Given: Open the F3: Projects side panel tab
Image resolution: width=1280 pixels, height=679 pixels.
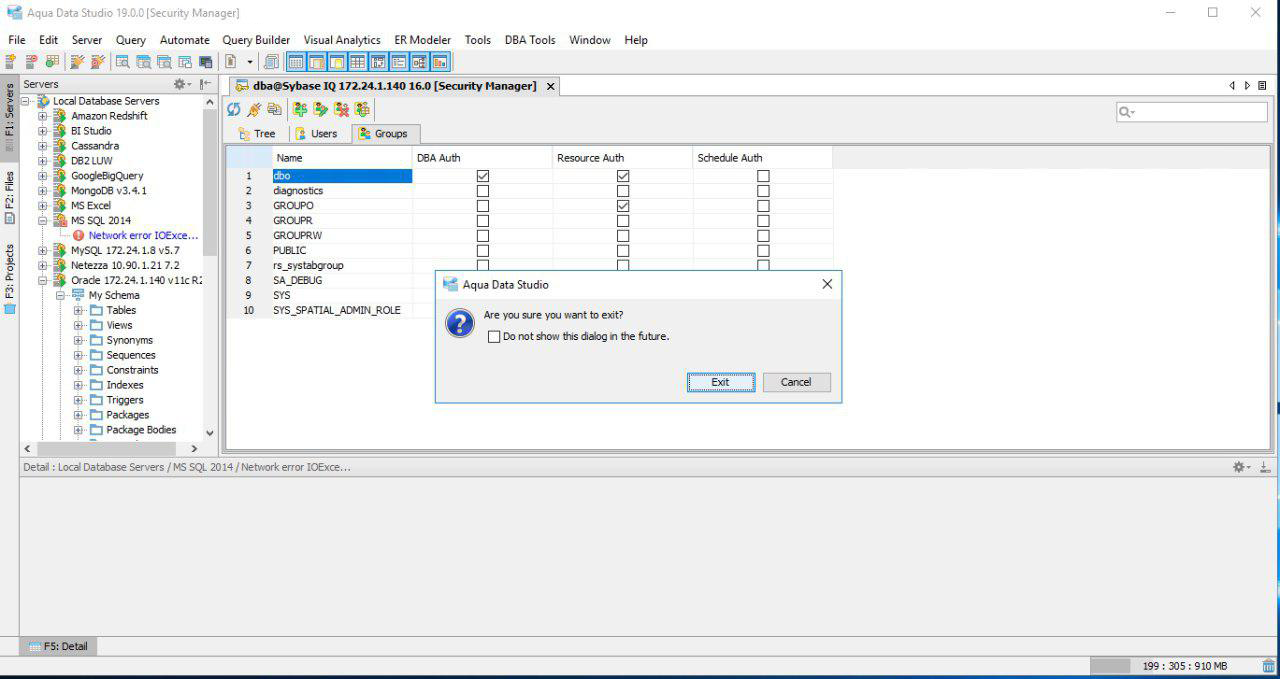Looking at the screenshot, I should click(x=9, y=278).
